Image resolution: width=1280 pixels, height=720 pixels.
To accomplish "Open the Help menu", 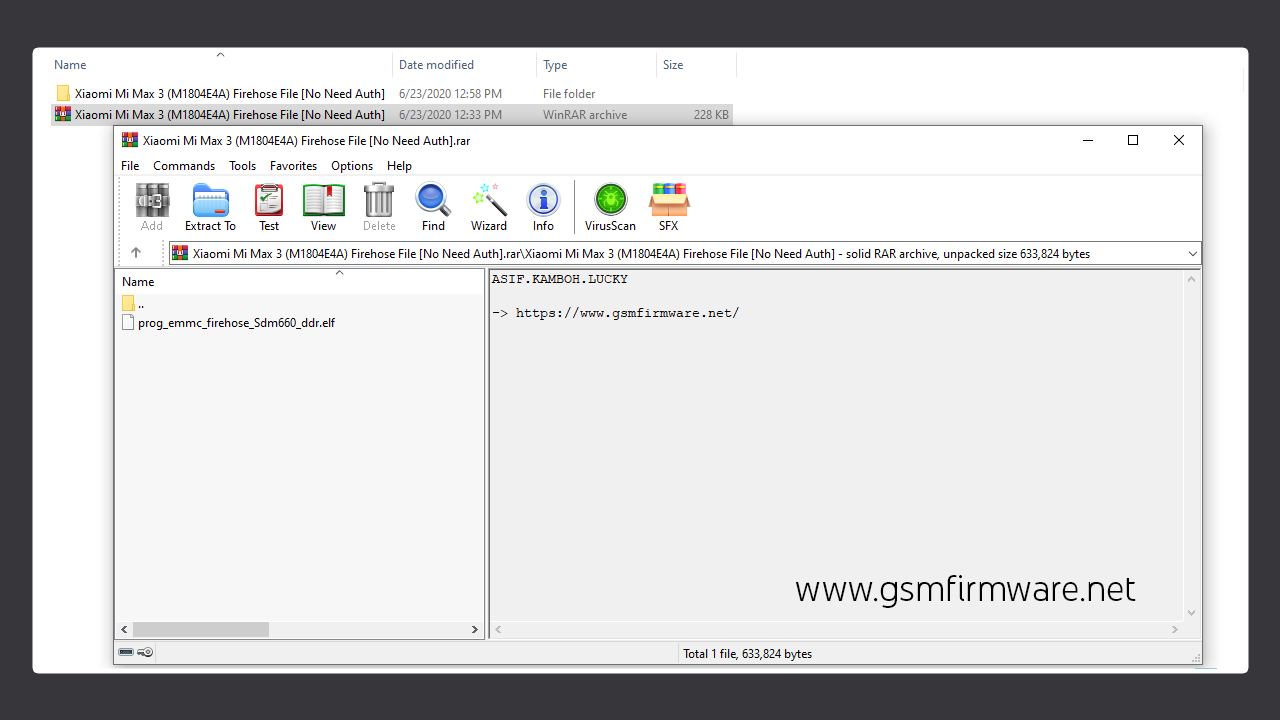I will coord(399,166).
